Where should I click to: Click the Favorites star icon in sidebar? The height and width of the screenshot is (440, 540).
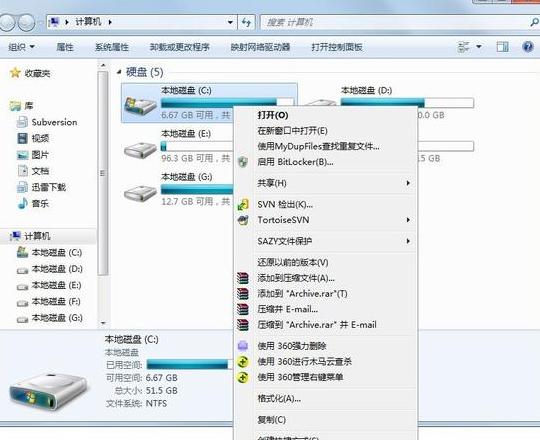click(15, 73)
